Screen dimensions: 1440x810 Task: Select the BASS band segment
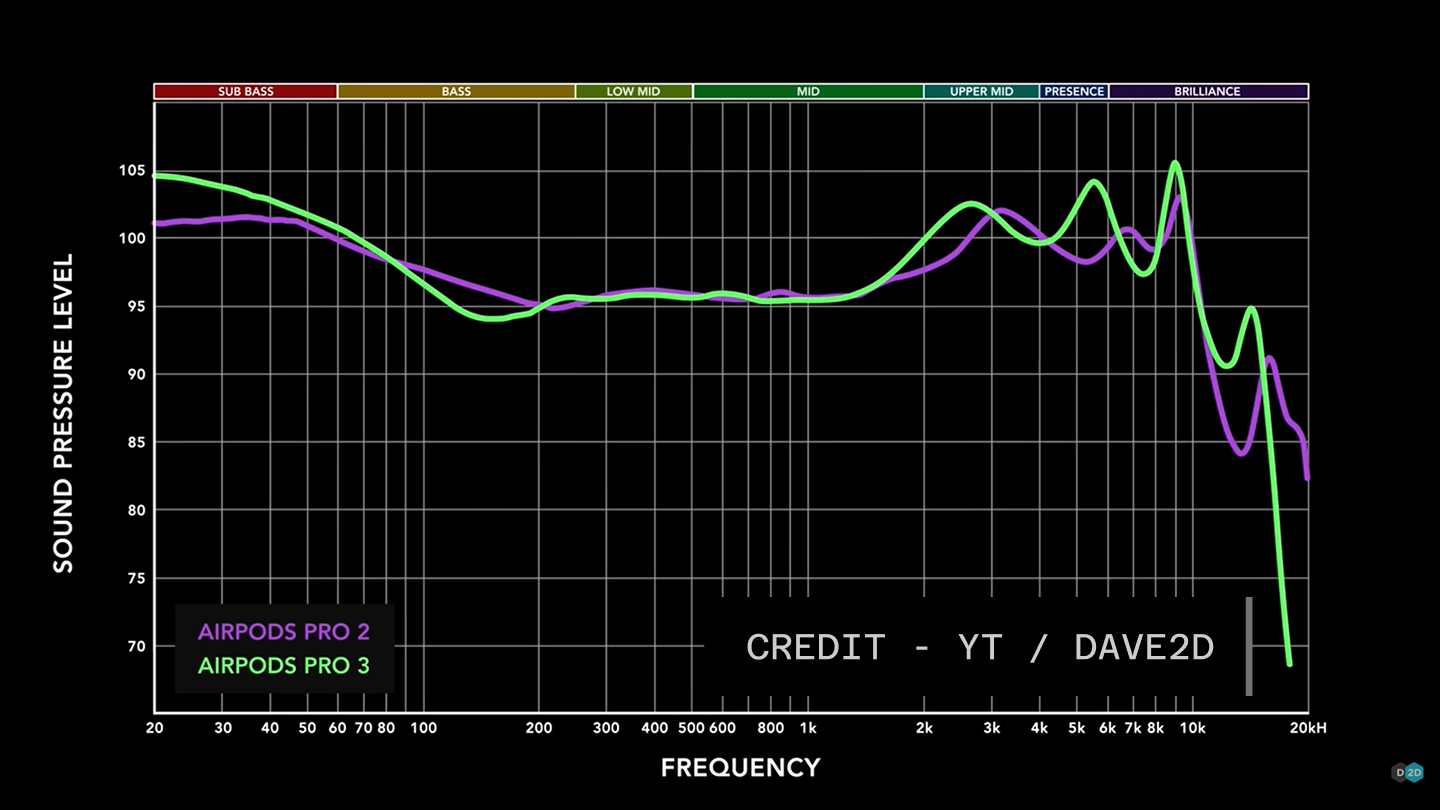point(455,91)
